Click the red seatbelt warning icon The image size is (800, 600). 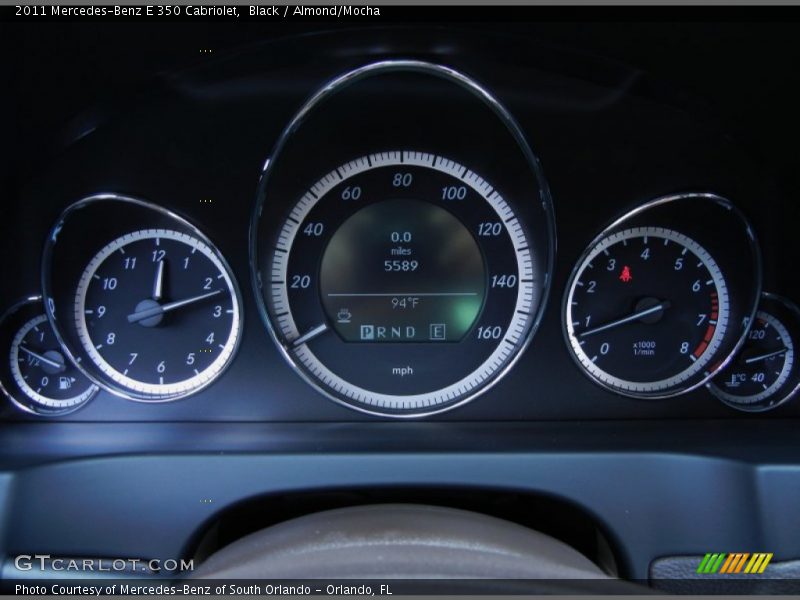[x=626, y=273]
